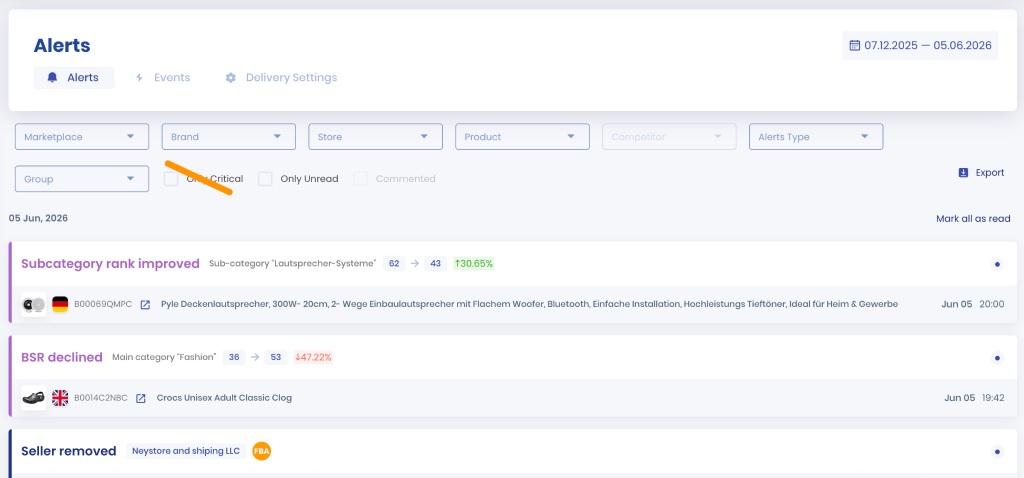Viewport: 1024px width, 478px height.
Task: Click the ↑30.65% change badge
Action: [474, 264]
